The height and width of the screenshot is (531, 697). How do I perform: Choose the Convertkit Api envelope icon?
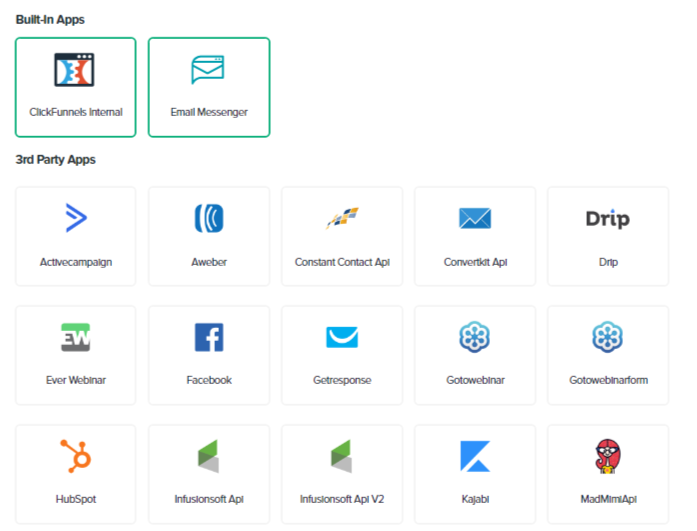475,218
